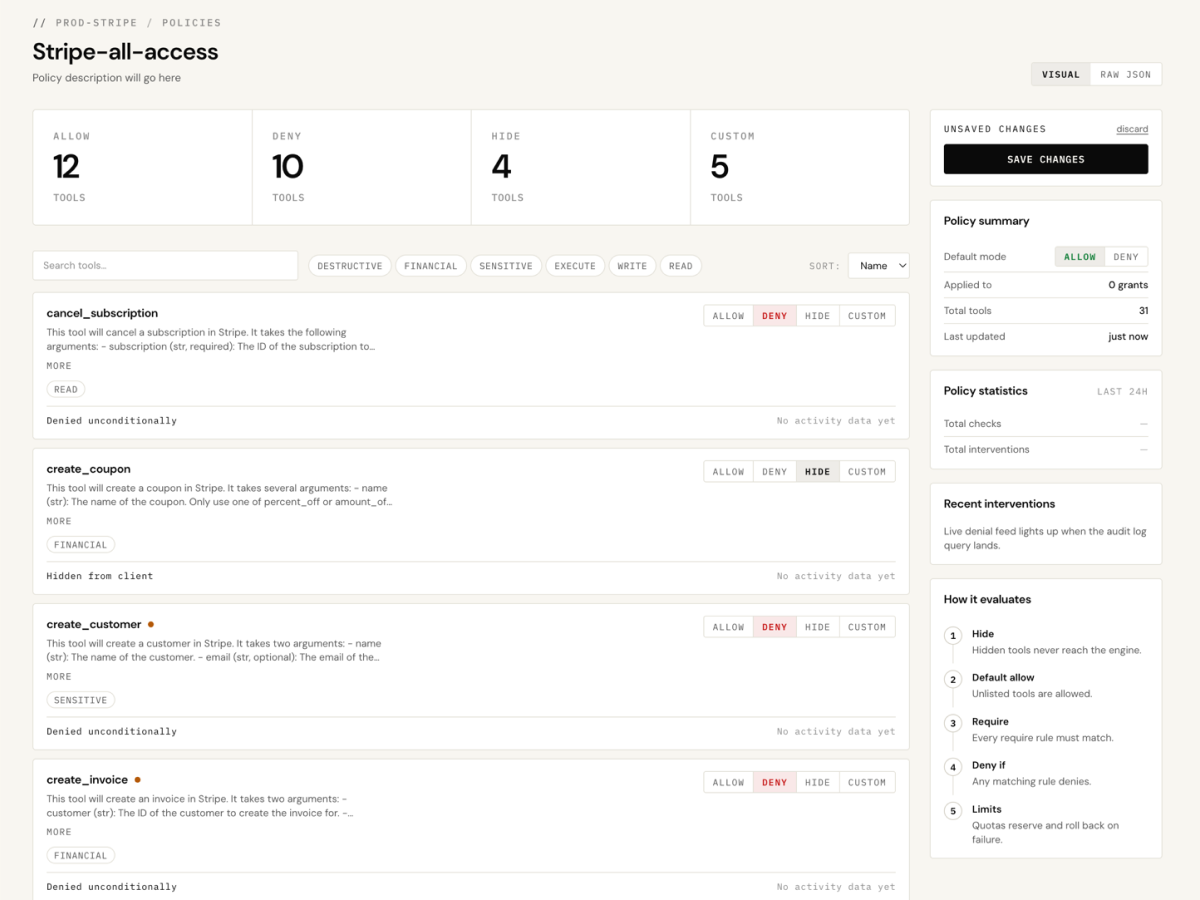Expand MORE under create_customer description
Image resolution: width=1200 pixels, height=900 pixels.
click(59, 677)
